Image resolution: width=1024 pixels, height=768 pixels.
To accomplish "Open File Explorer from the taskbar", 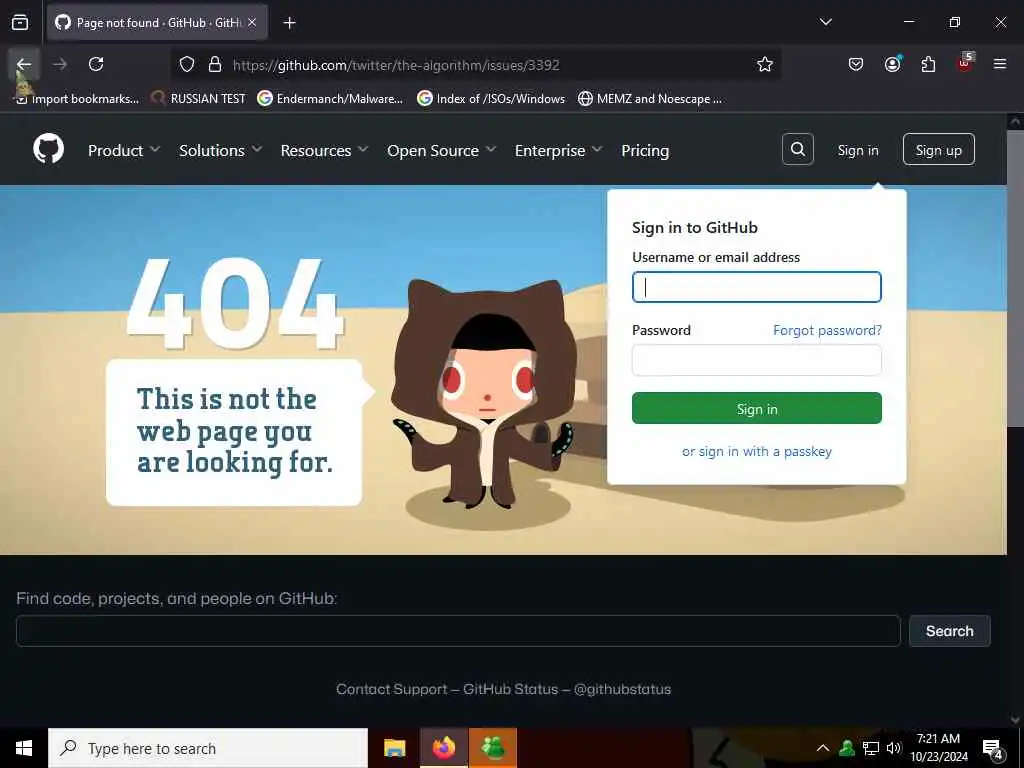I will coord(394,748).
